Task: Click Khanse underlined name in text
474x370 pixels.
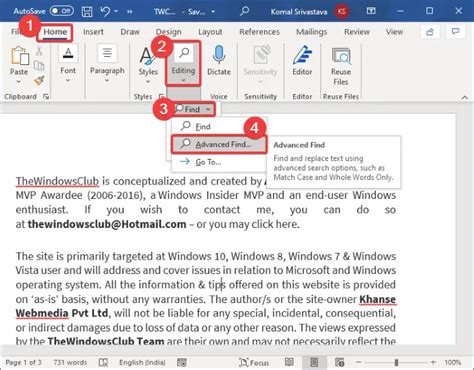Action: click(377, 299)
